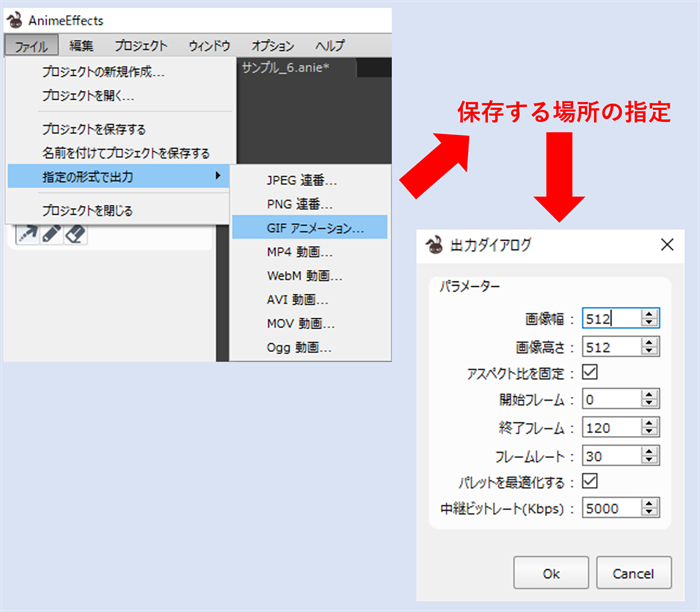The height and width of the screenshot is (612, 700).
Task: Increase フレームレート with up arrow
Action: pos(650,451)
